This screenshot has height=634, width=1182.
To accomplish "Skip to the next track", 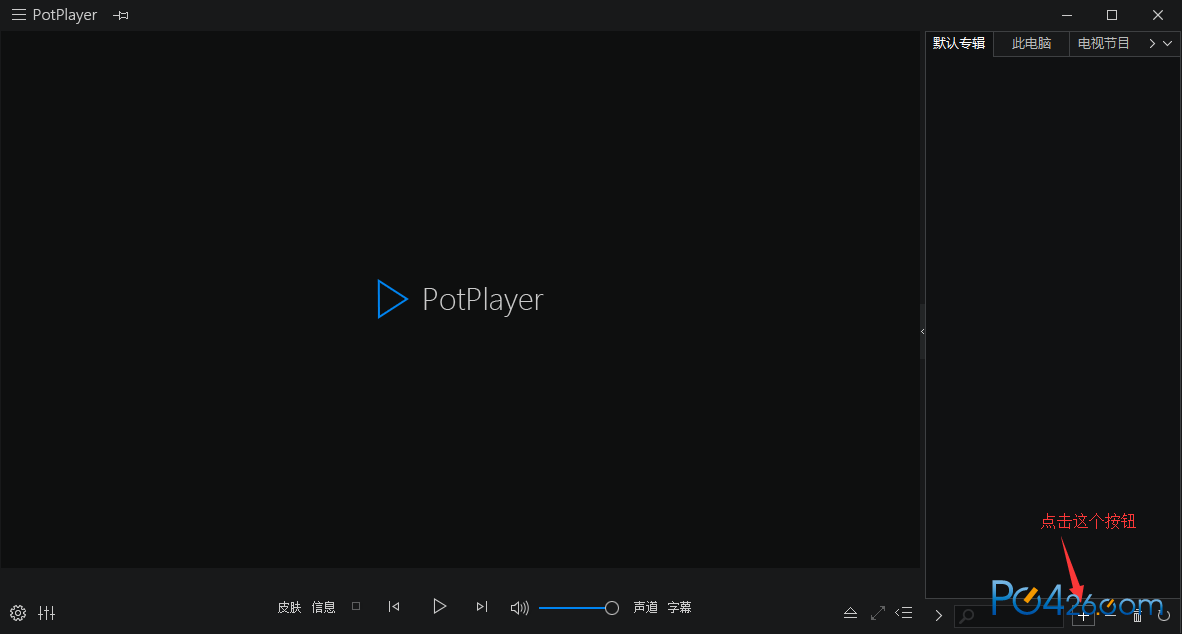I will [482, 607].
